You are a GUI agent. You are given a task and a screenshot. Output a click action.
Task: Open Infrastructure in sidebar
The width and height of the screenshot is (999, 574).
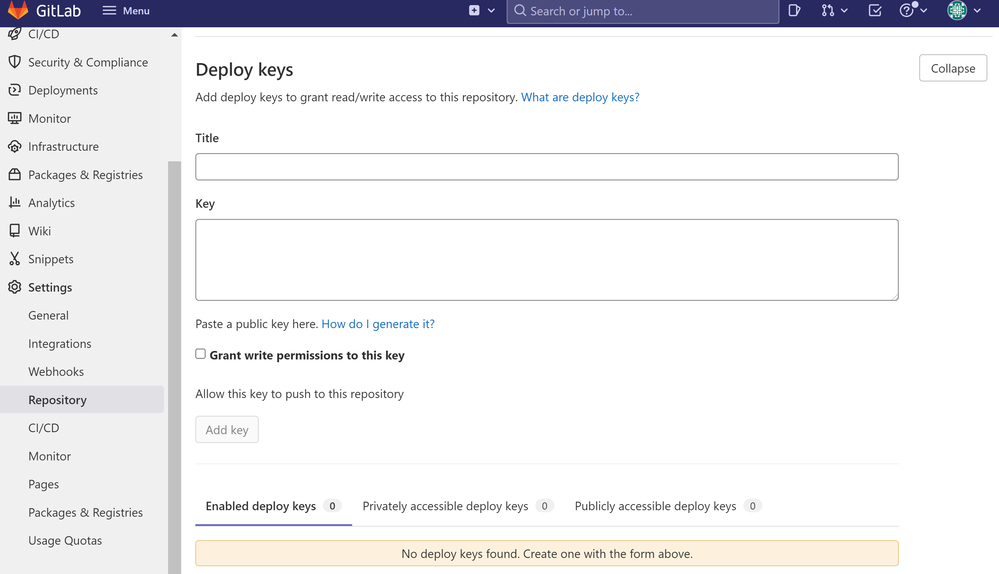(63, 147)
